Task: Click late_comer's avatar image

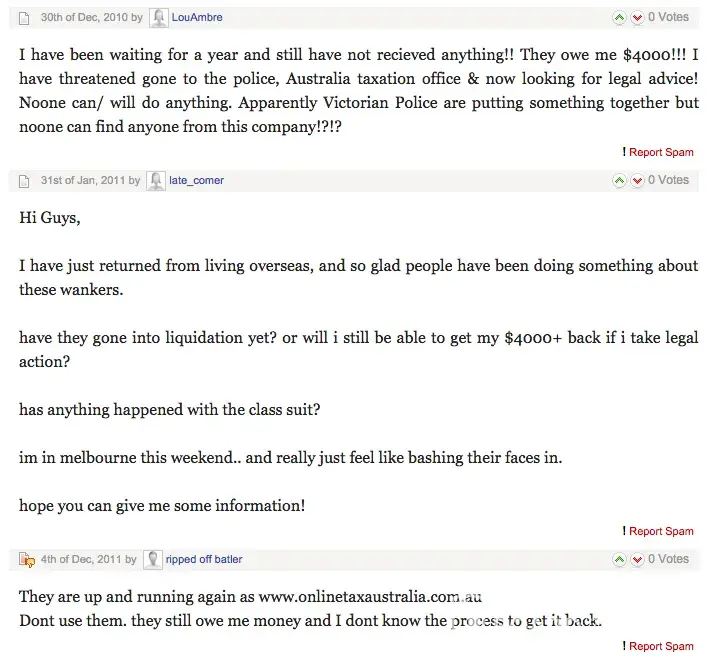Action: 156,181
